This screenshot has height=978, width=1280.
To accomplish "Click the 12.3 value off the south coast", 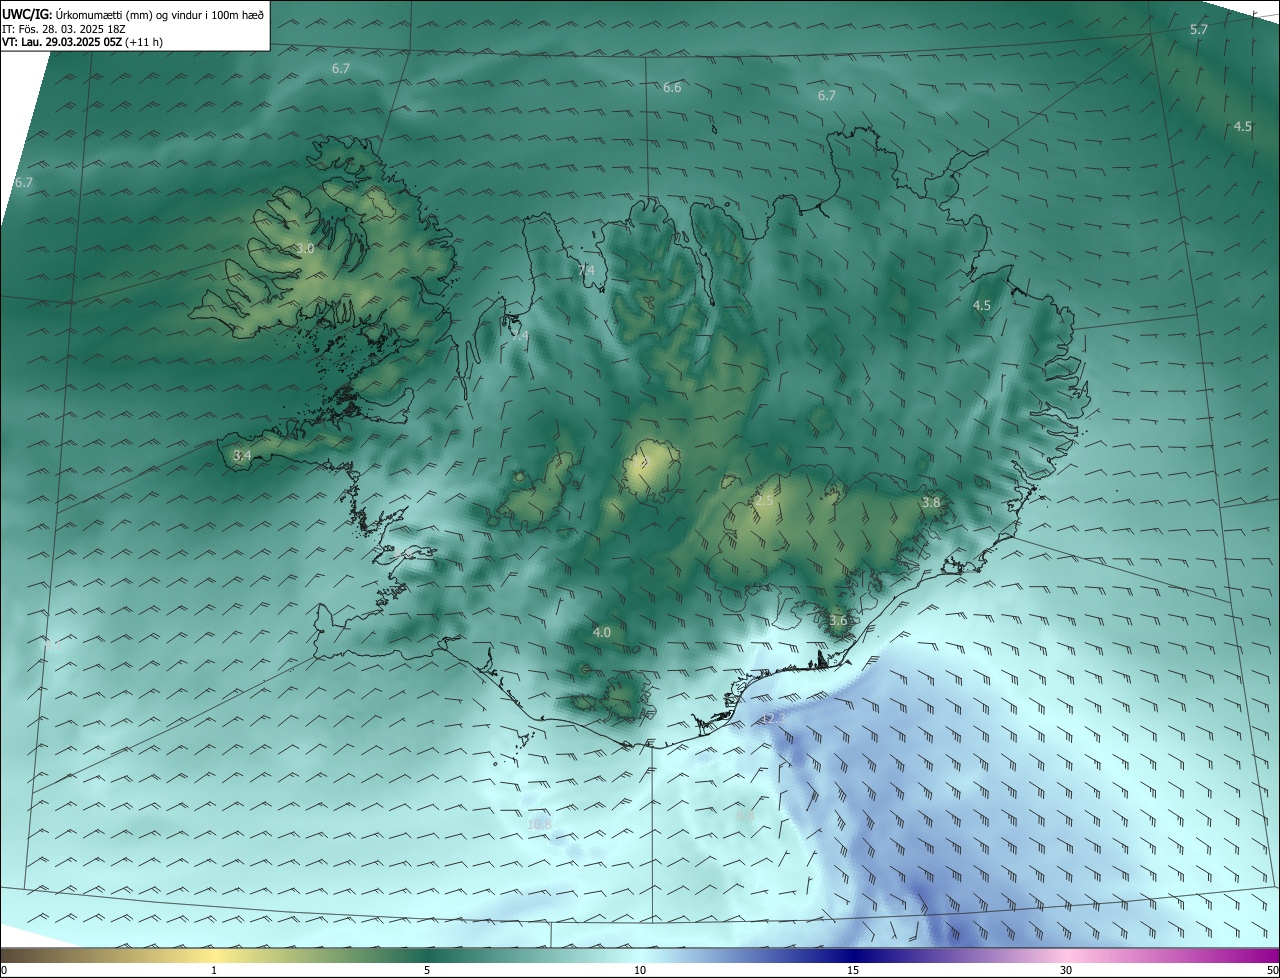I will (775, 718).
